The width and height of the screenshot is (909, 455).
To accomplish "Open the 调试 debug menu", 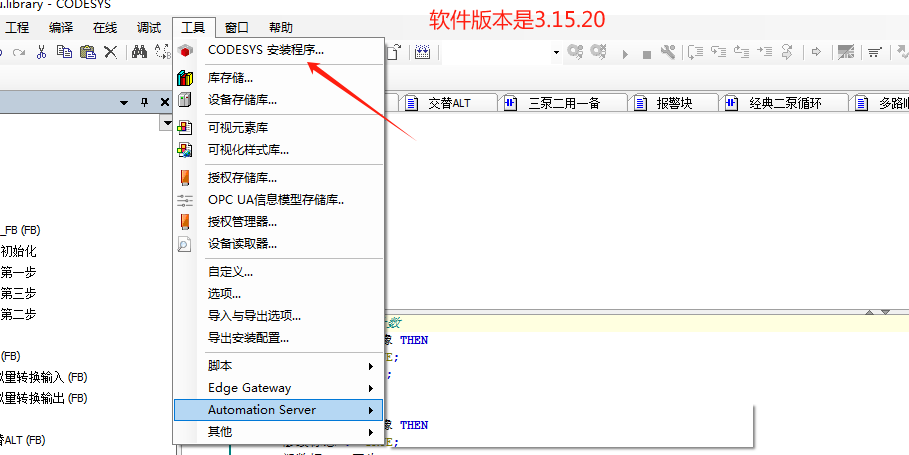I will (x=149, y=27).
